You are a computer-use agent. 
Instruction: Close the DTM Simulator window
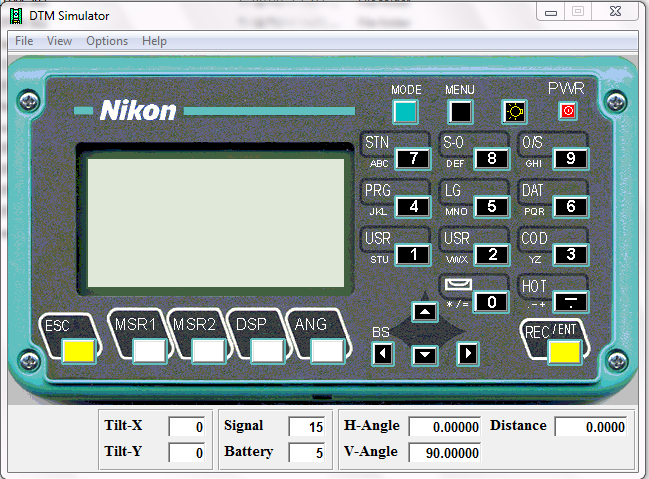point(615,12)
